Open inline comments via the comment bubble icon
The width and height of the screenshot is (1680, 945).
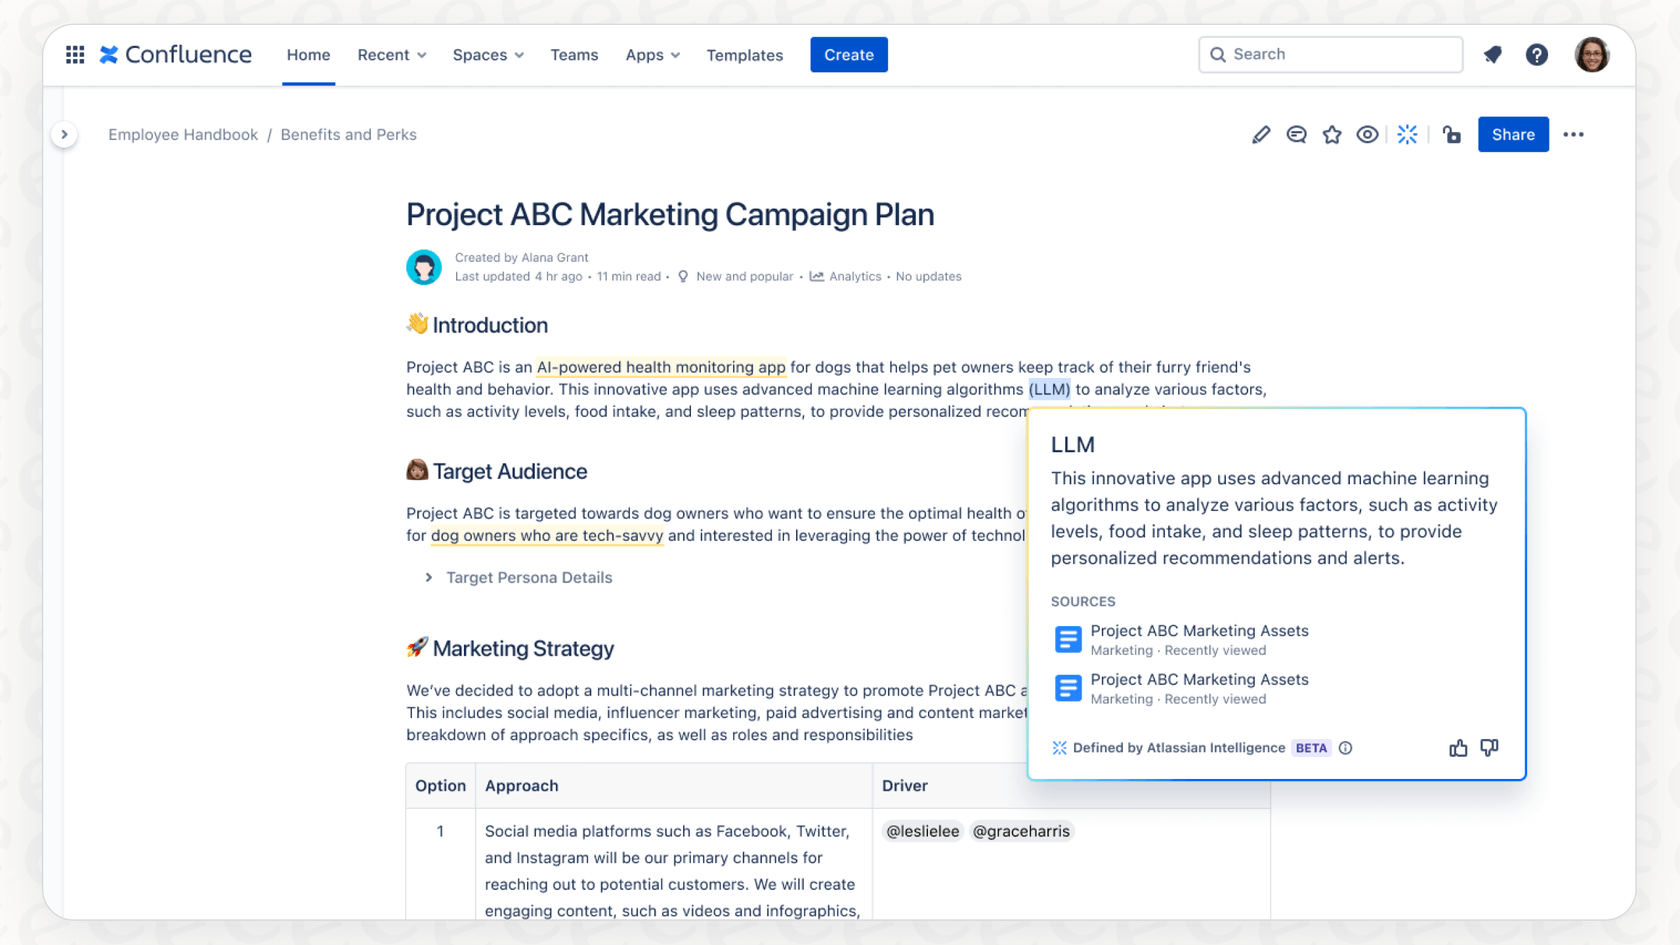tap(1296, 134)
